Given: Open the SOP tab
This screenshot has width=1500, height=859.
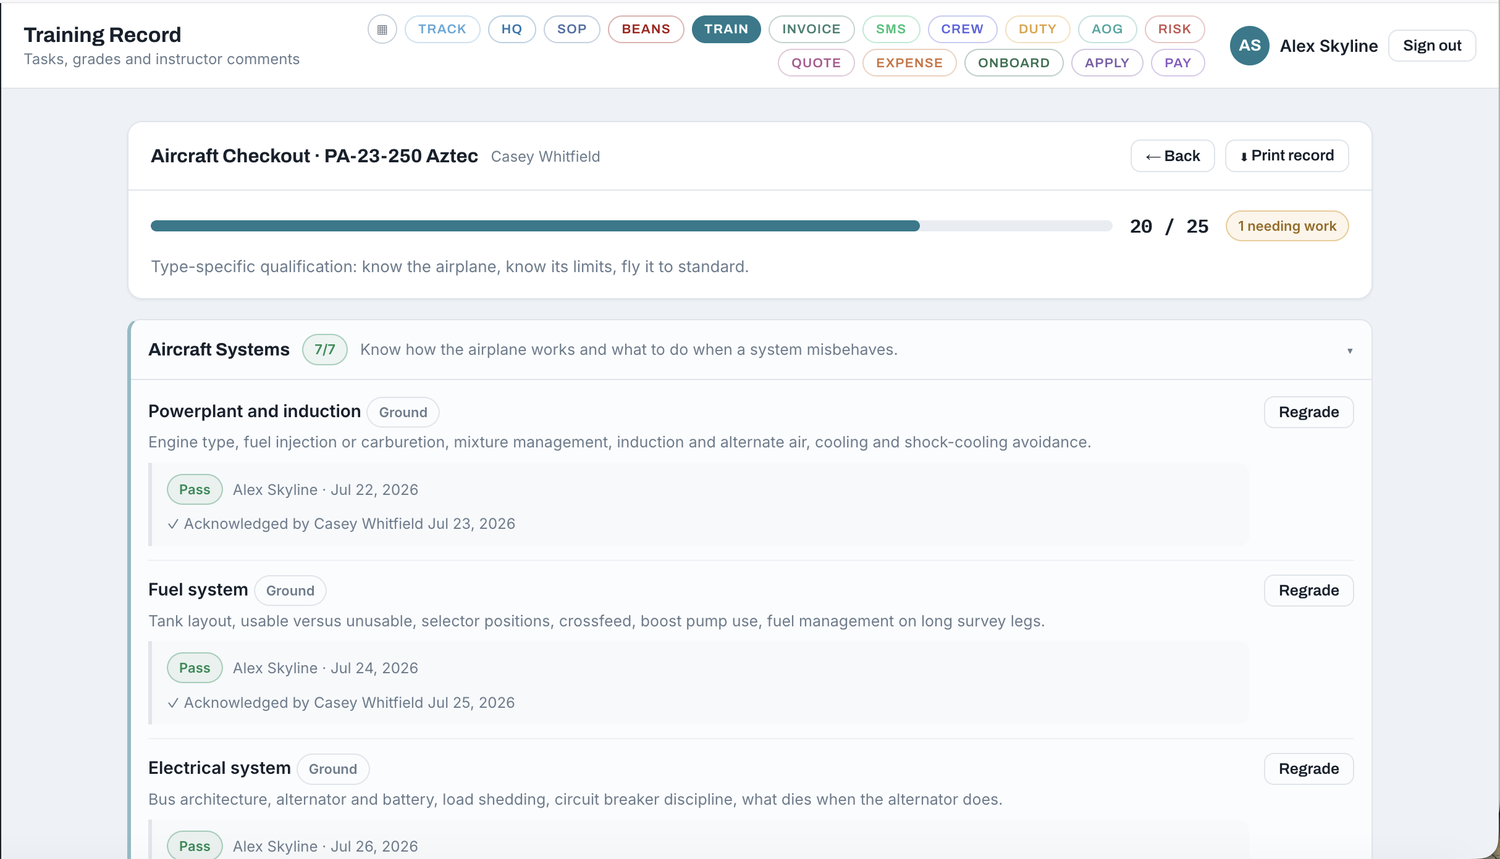Looking at the screenshot, I should [572, 29].
